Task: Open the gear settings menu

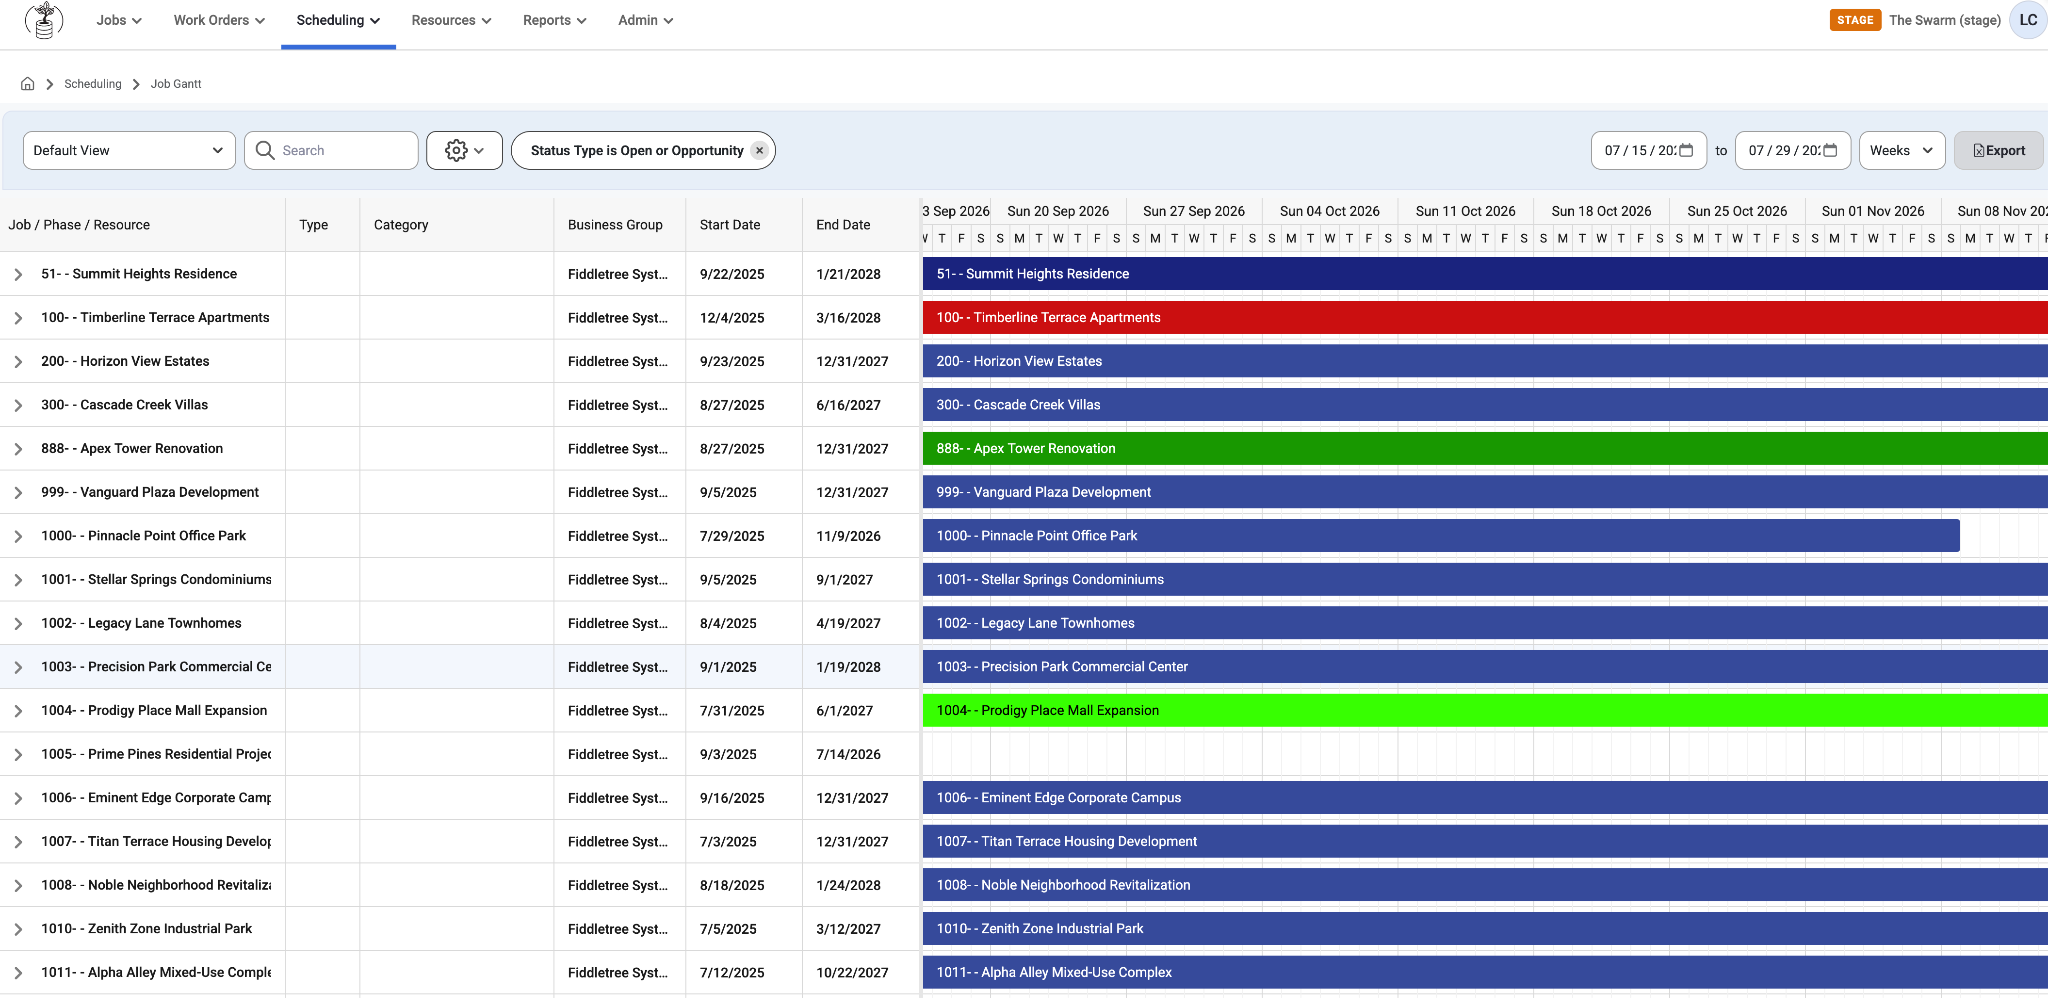Action: click(x=464, y=150)
